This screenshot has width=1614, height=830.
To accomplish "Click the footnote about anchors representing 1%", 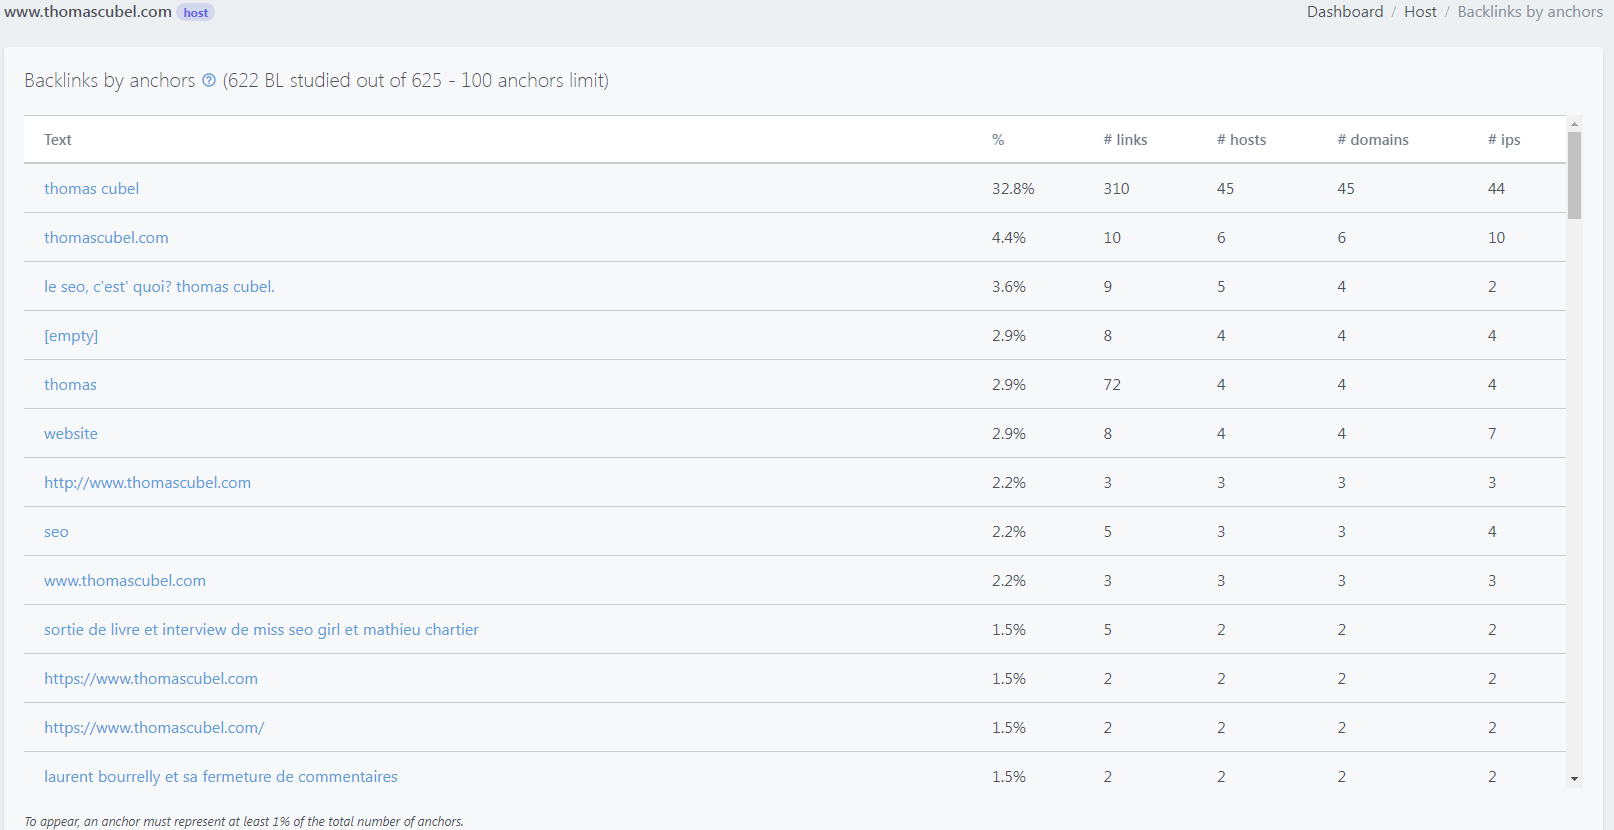I will [244, 822].
